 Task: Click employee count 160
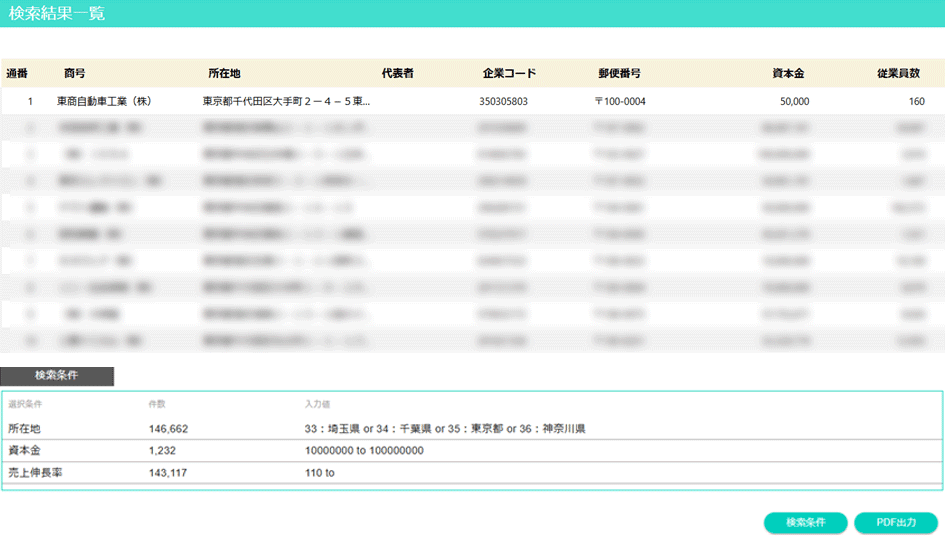click(917, 101)
